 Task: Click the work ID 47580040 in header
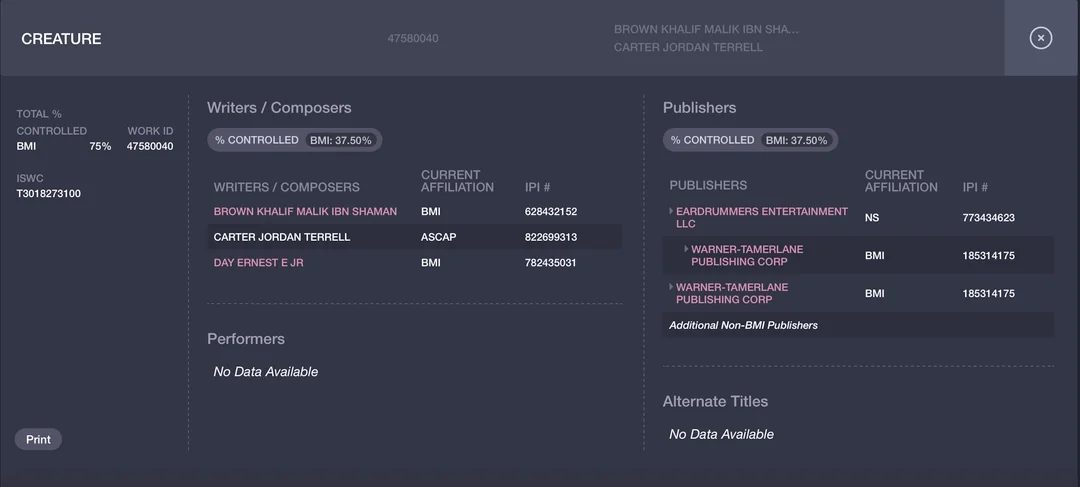[413, 39]
